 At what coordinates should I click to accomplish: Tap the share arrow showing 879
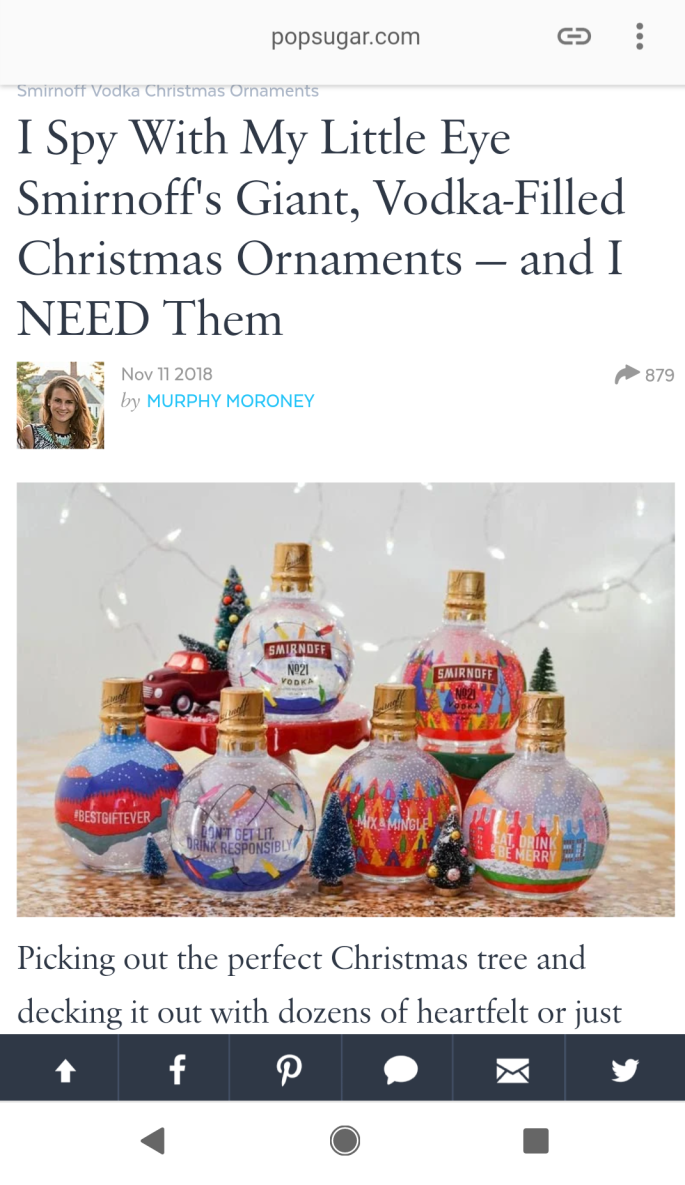[x=644, y=375]
